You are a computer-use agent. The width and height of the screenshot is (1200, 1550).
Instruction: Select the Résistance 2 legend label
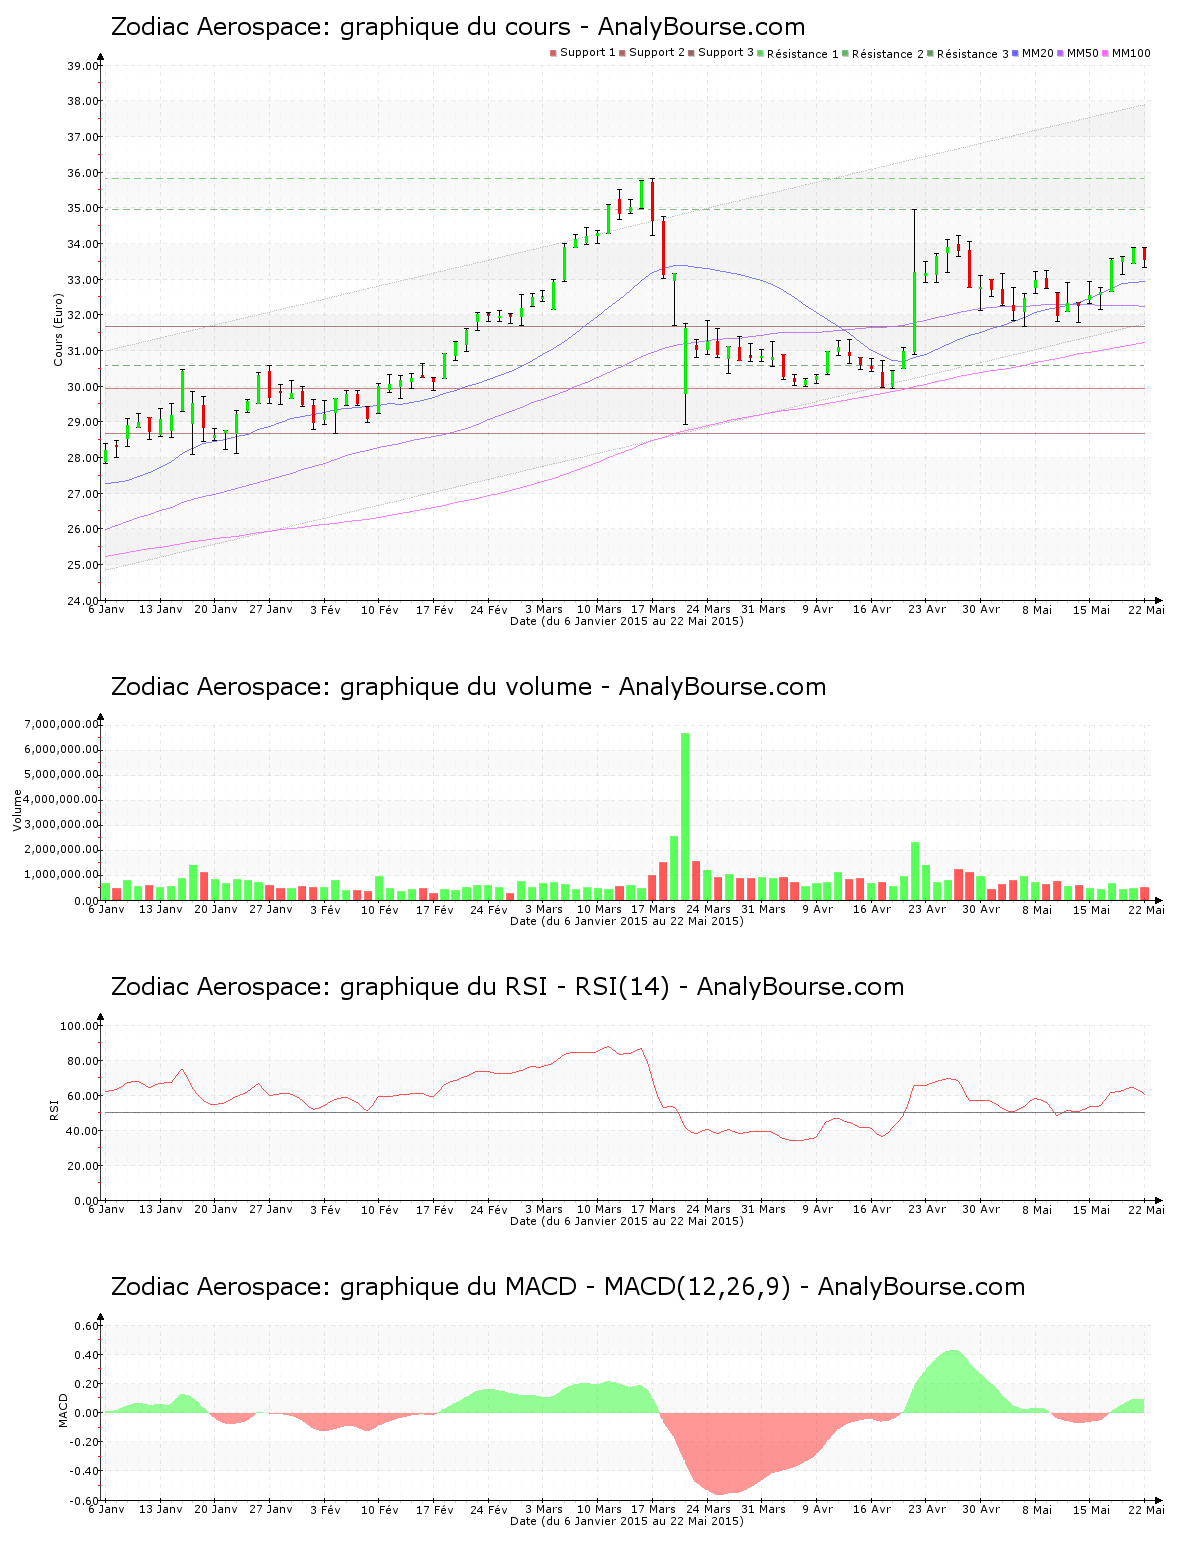pyautogui.click(x=888, y=54)
